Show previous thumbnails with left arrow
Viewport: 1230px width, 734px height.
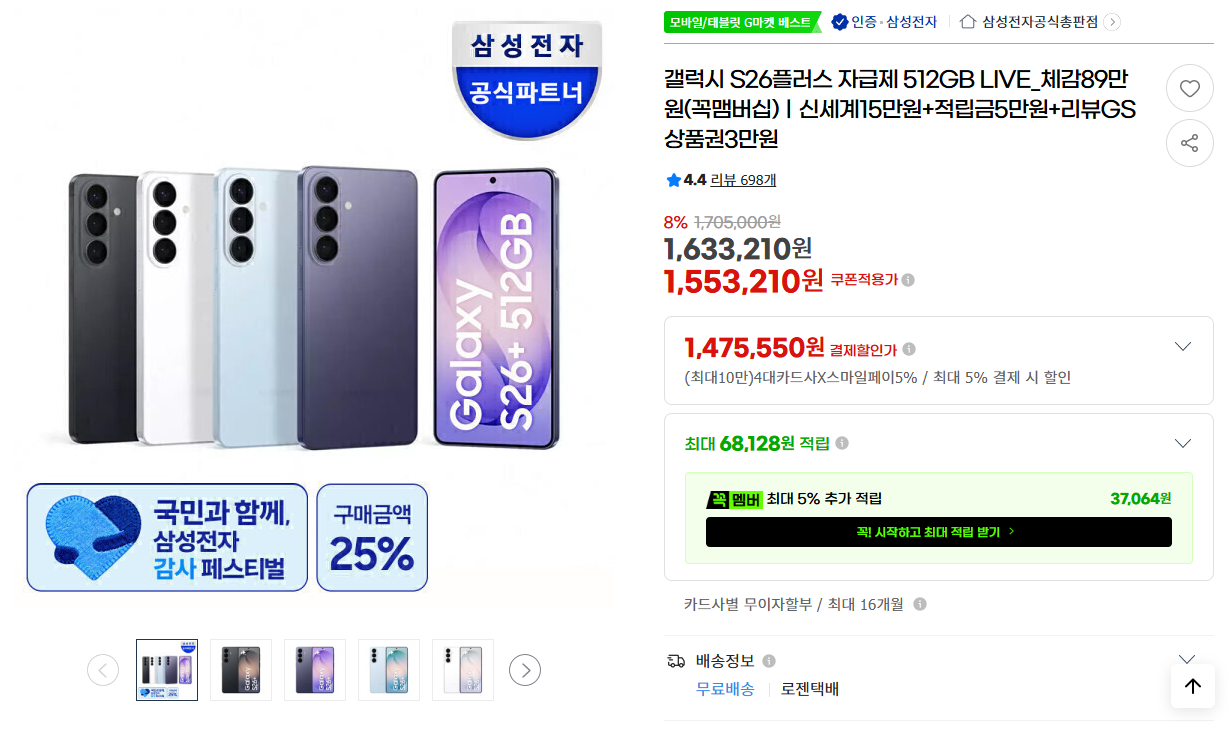(103, 670)
